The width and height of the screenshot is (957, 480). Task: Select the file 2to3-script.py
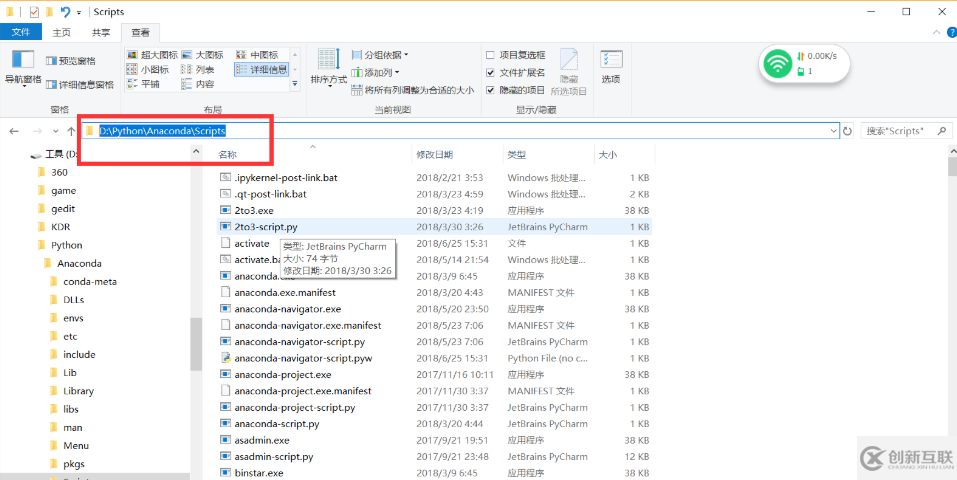pos(266,227)
